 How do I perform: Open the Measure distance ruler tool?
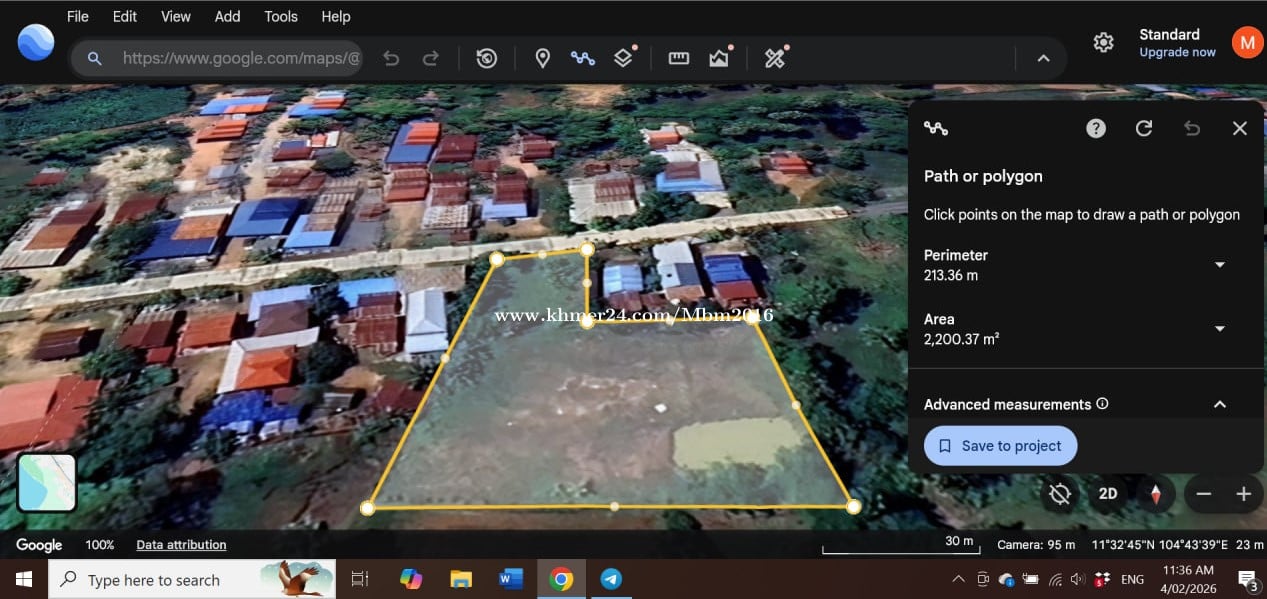(x=679, y=58)
